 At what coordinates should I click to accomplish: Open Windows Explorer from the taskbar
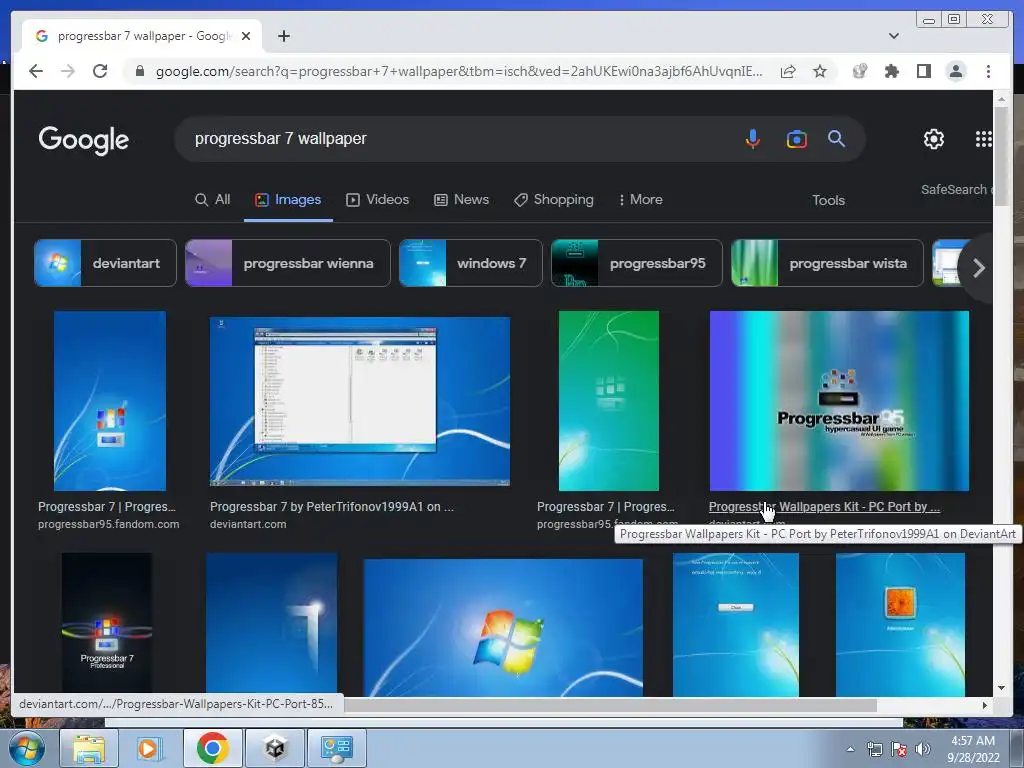coord(89,748)
